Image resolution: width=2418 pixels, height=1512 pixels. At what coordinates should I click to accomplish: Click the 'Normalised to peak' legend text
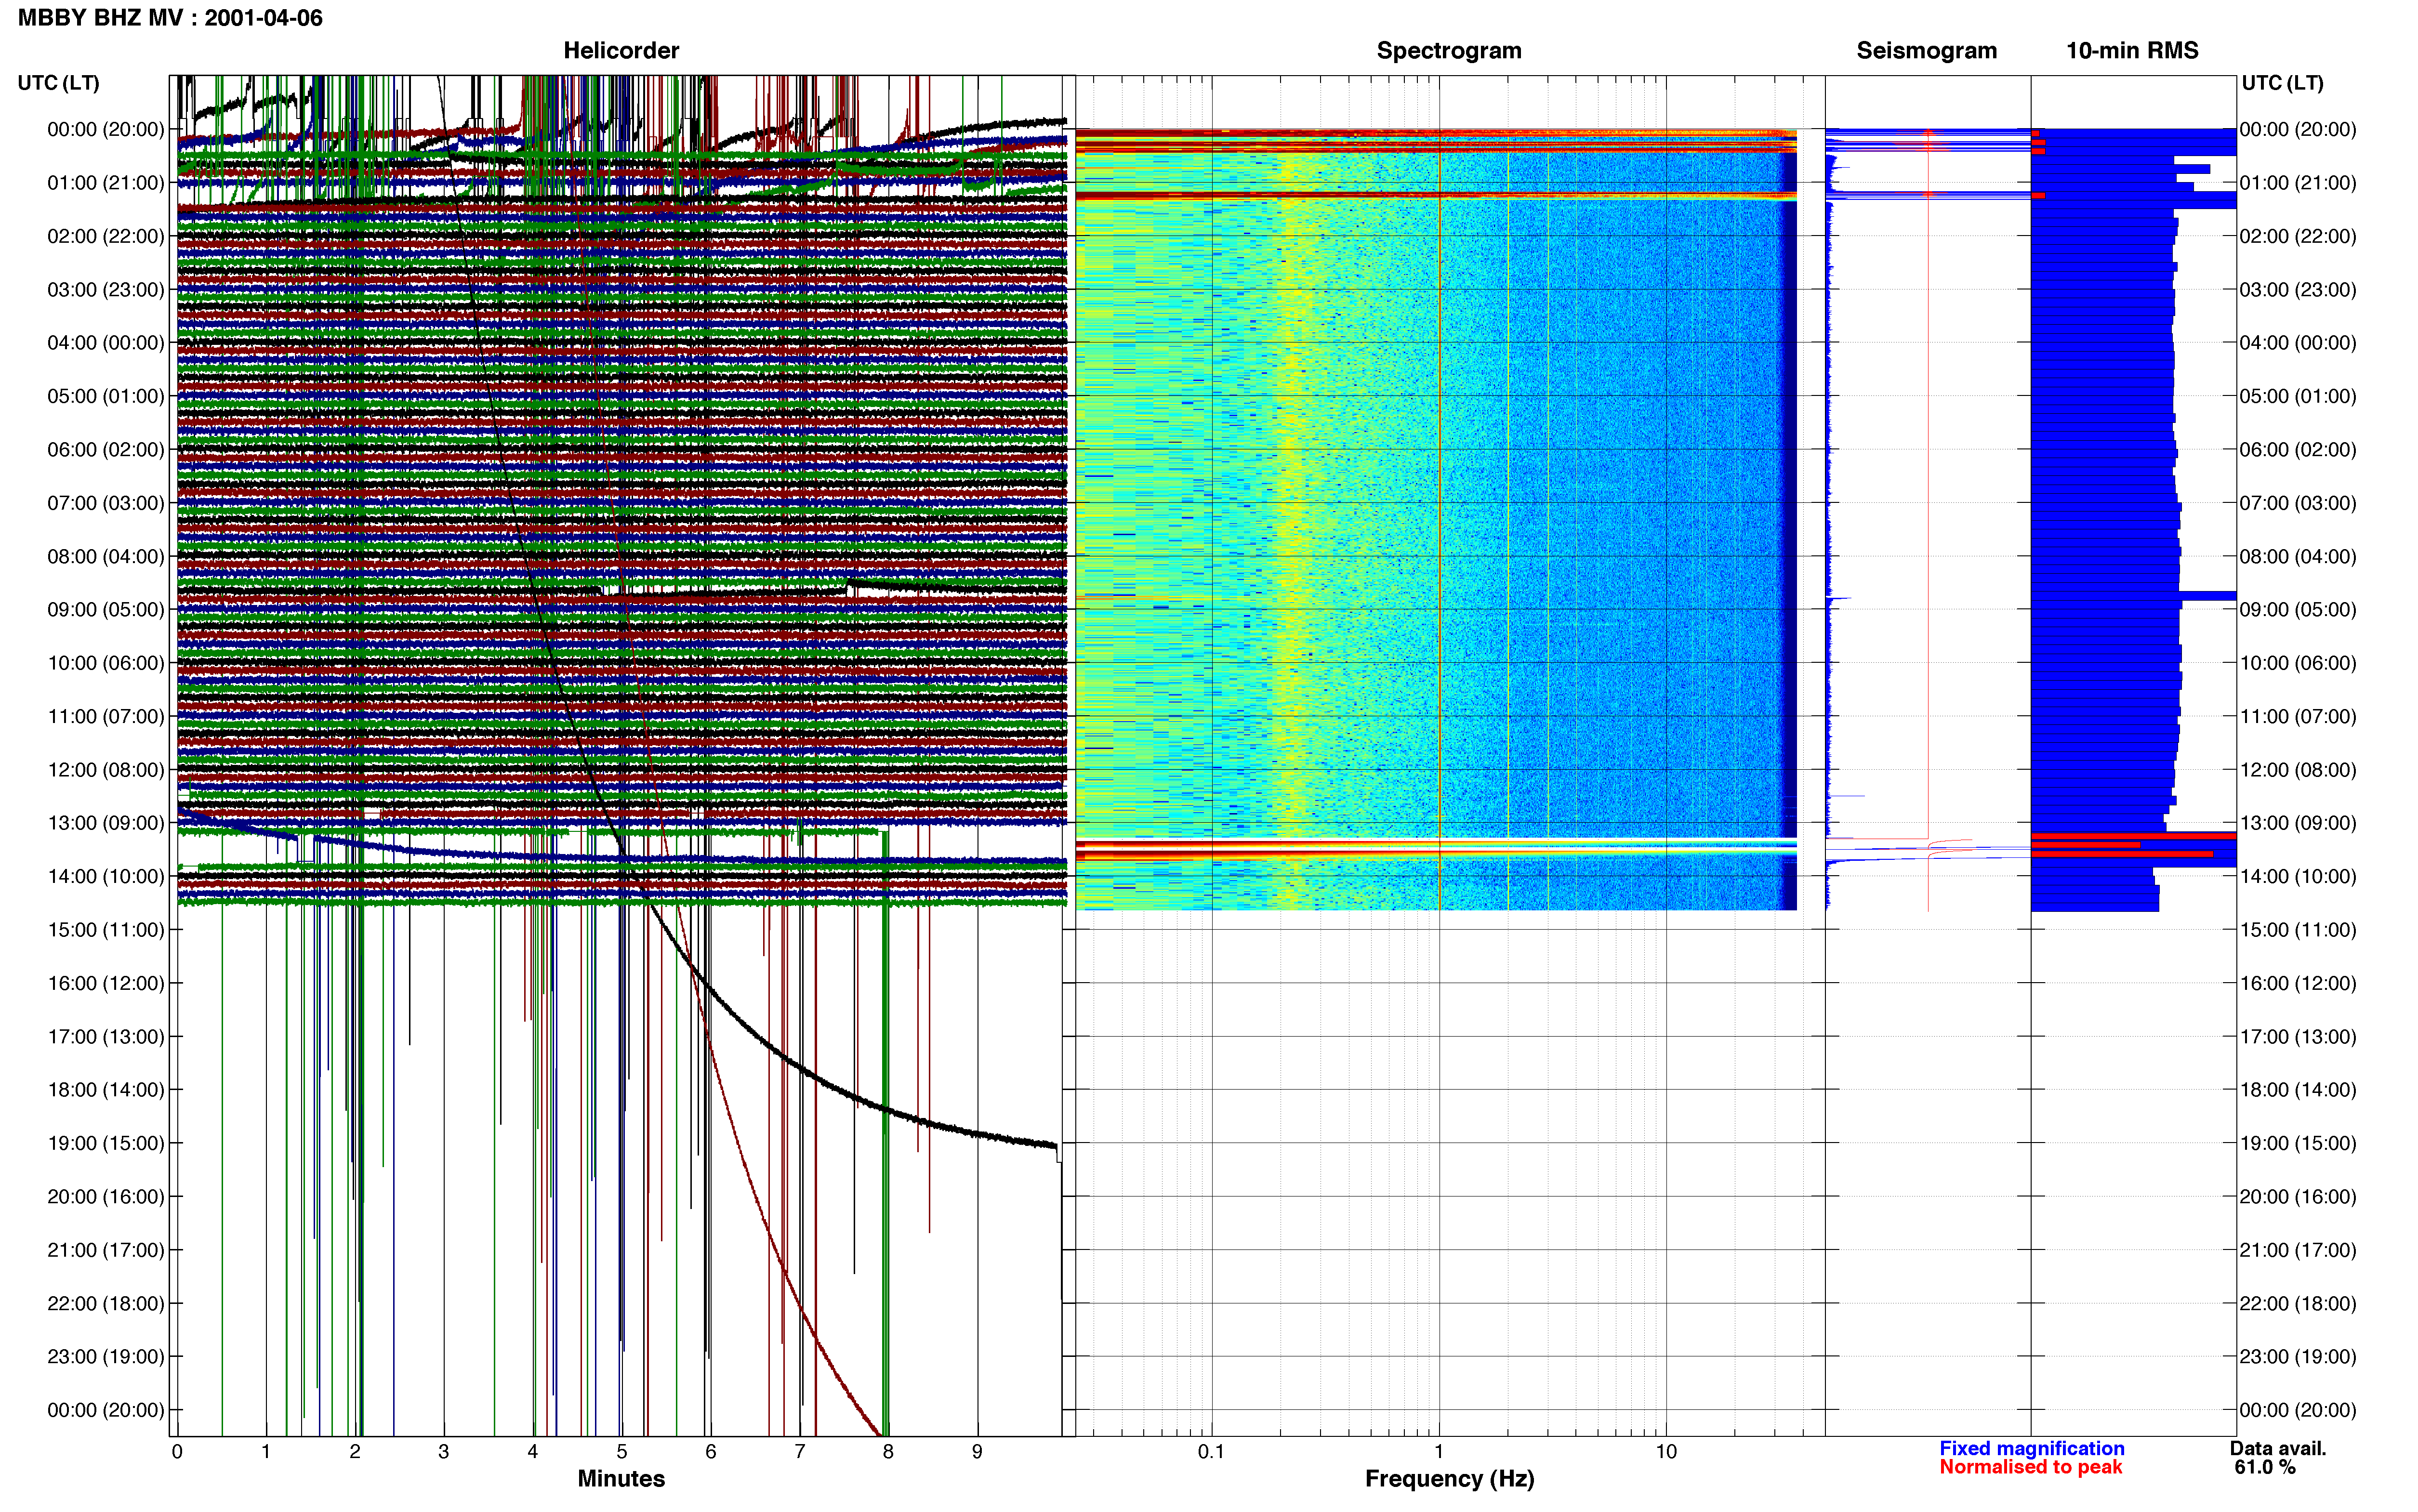tap(2030, 1467)
